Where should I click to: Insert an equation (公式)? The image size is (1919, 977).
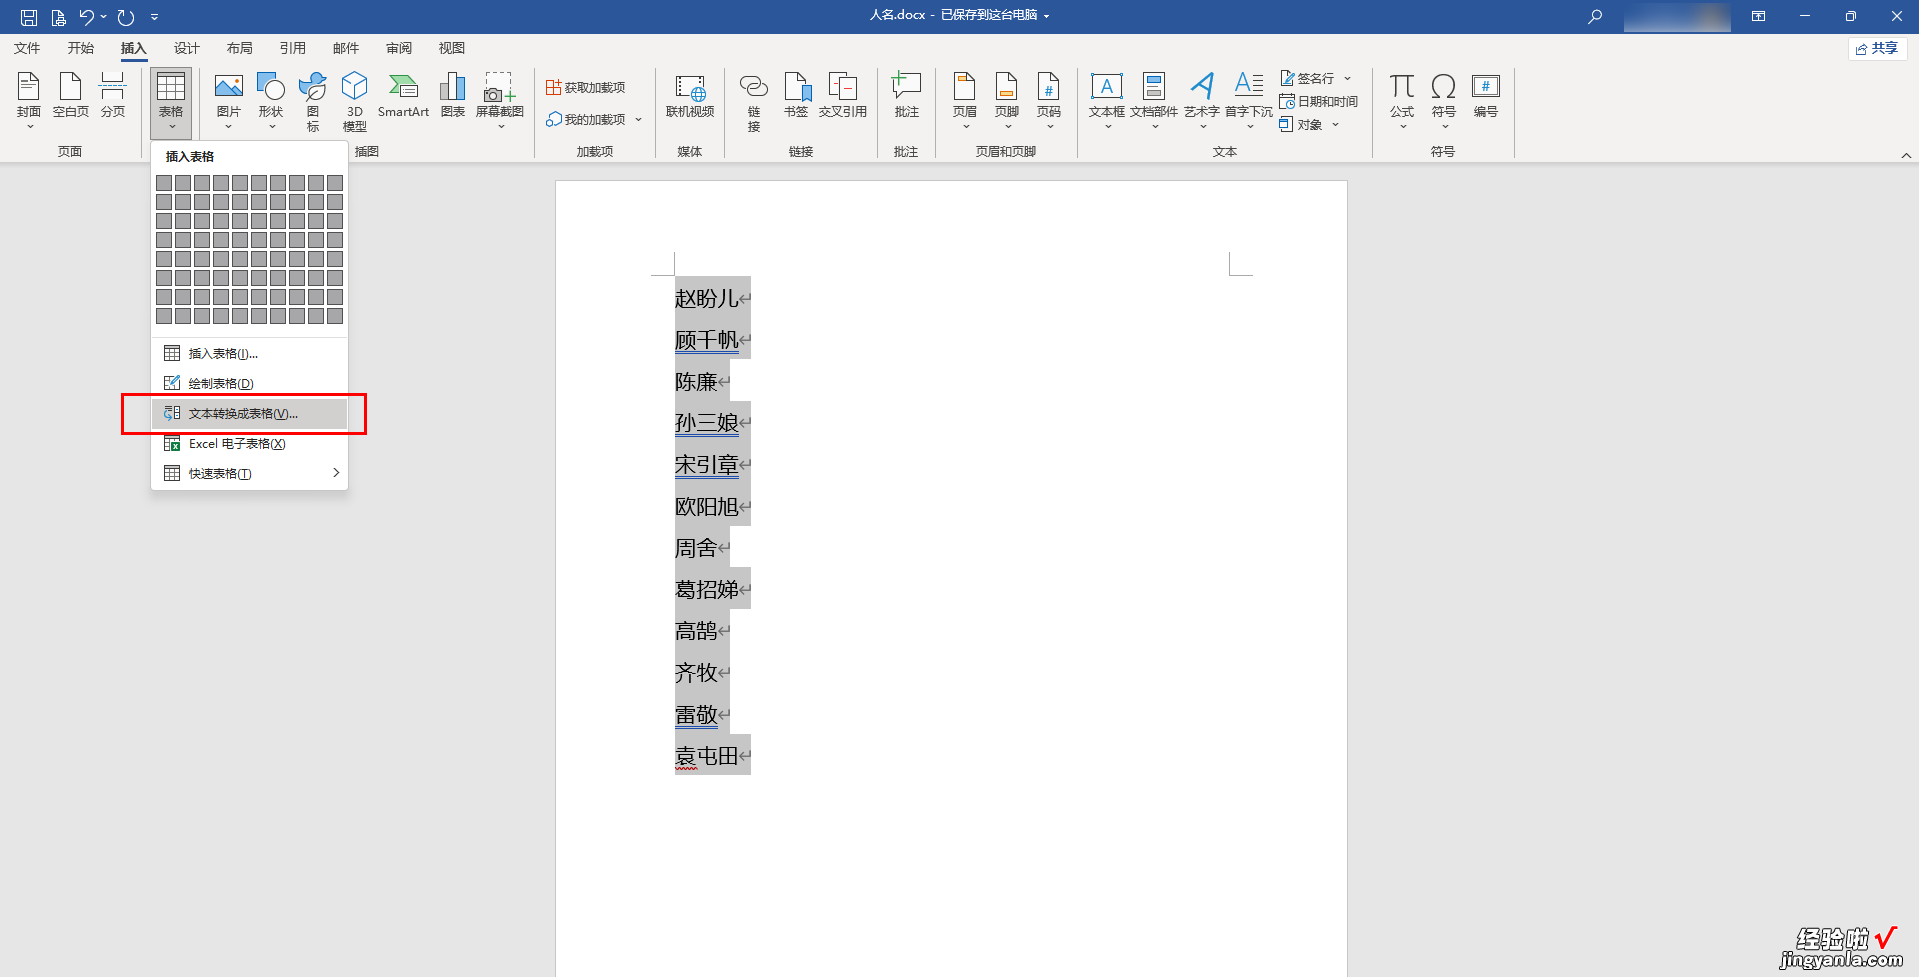tap(1402, 101)
